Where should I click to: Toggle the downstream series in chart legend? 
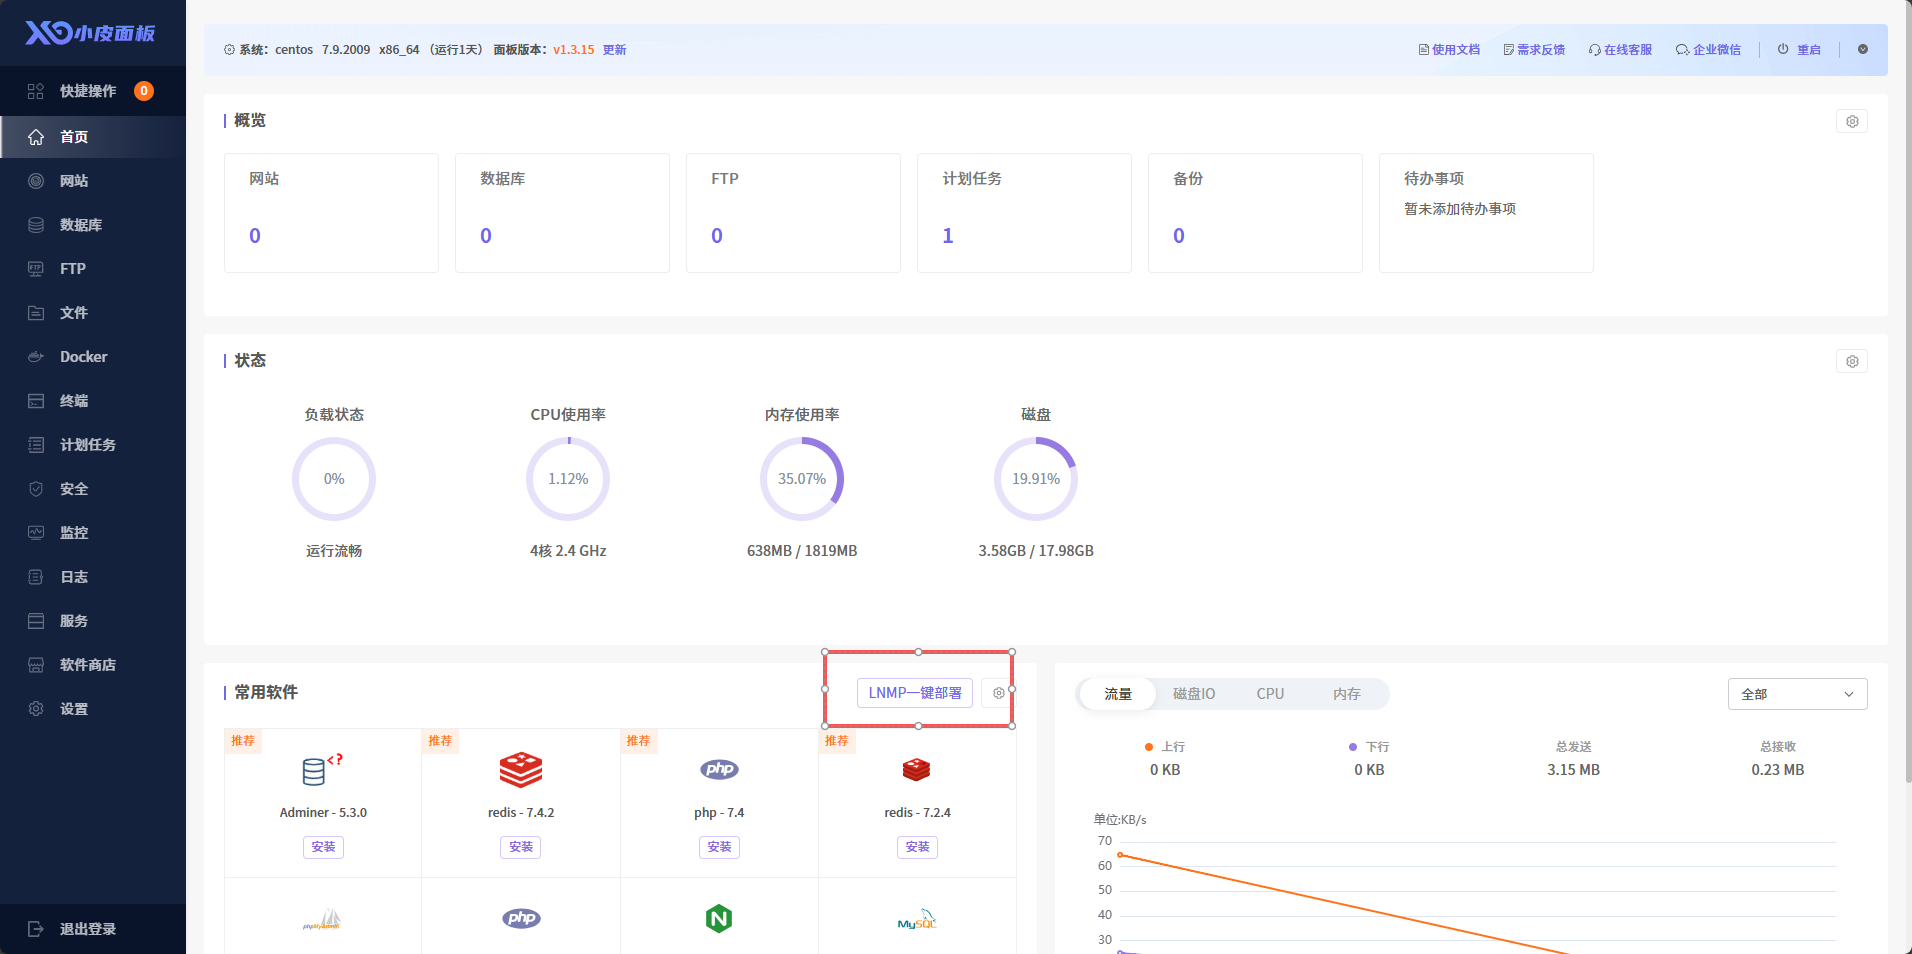coord(1369,747)
